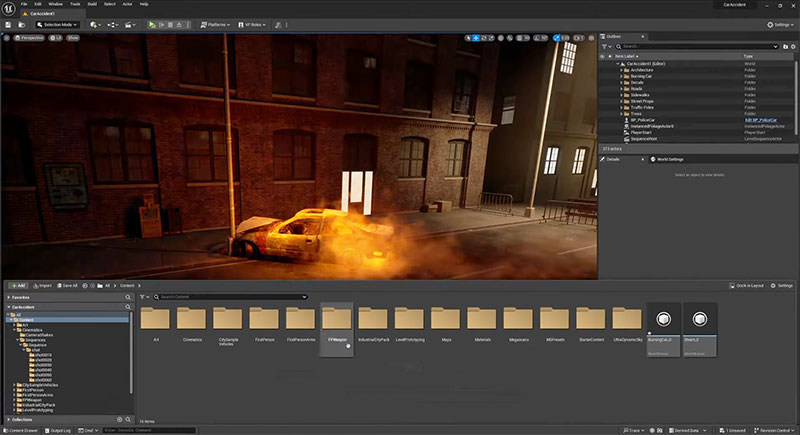
Task: Switch to the World Settings tab
Action: (x=668, y=159)
